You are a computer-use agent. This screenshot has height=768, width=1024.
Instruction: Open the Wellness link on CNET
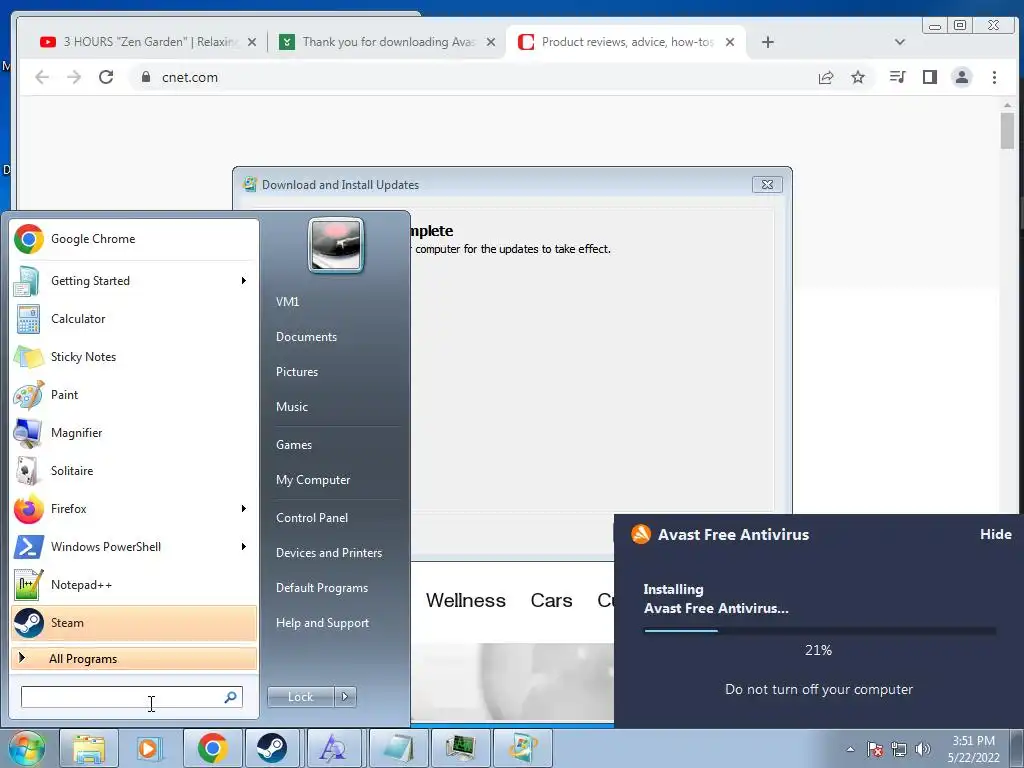tap(466, 600)
